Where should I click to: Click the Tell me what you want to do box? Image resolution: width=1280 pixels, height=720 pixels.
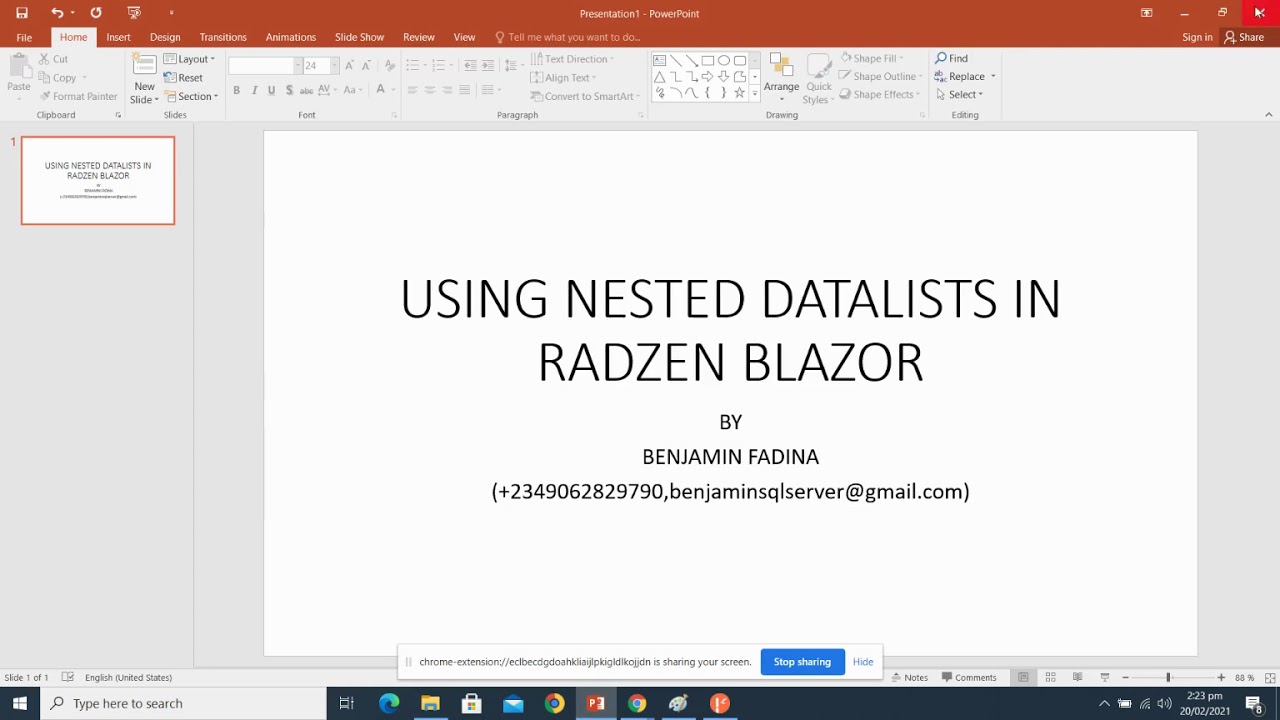coord(568,37)
